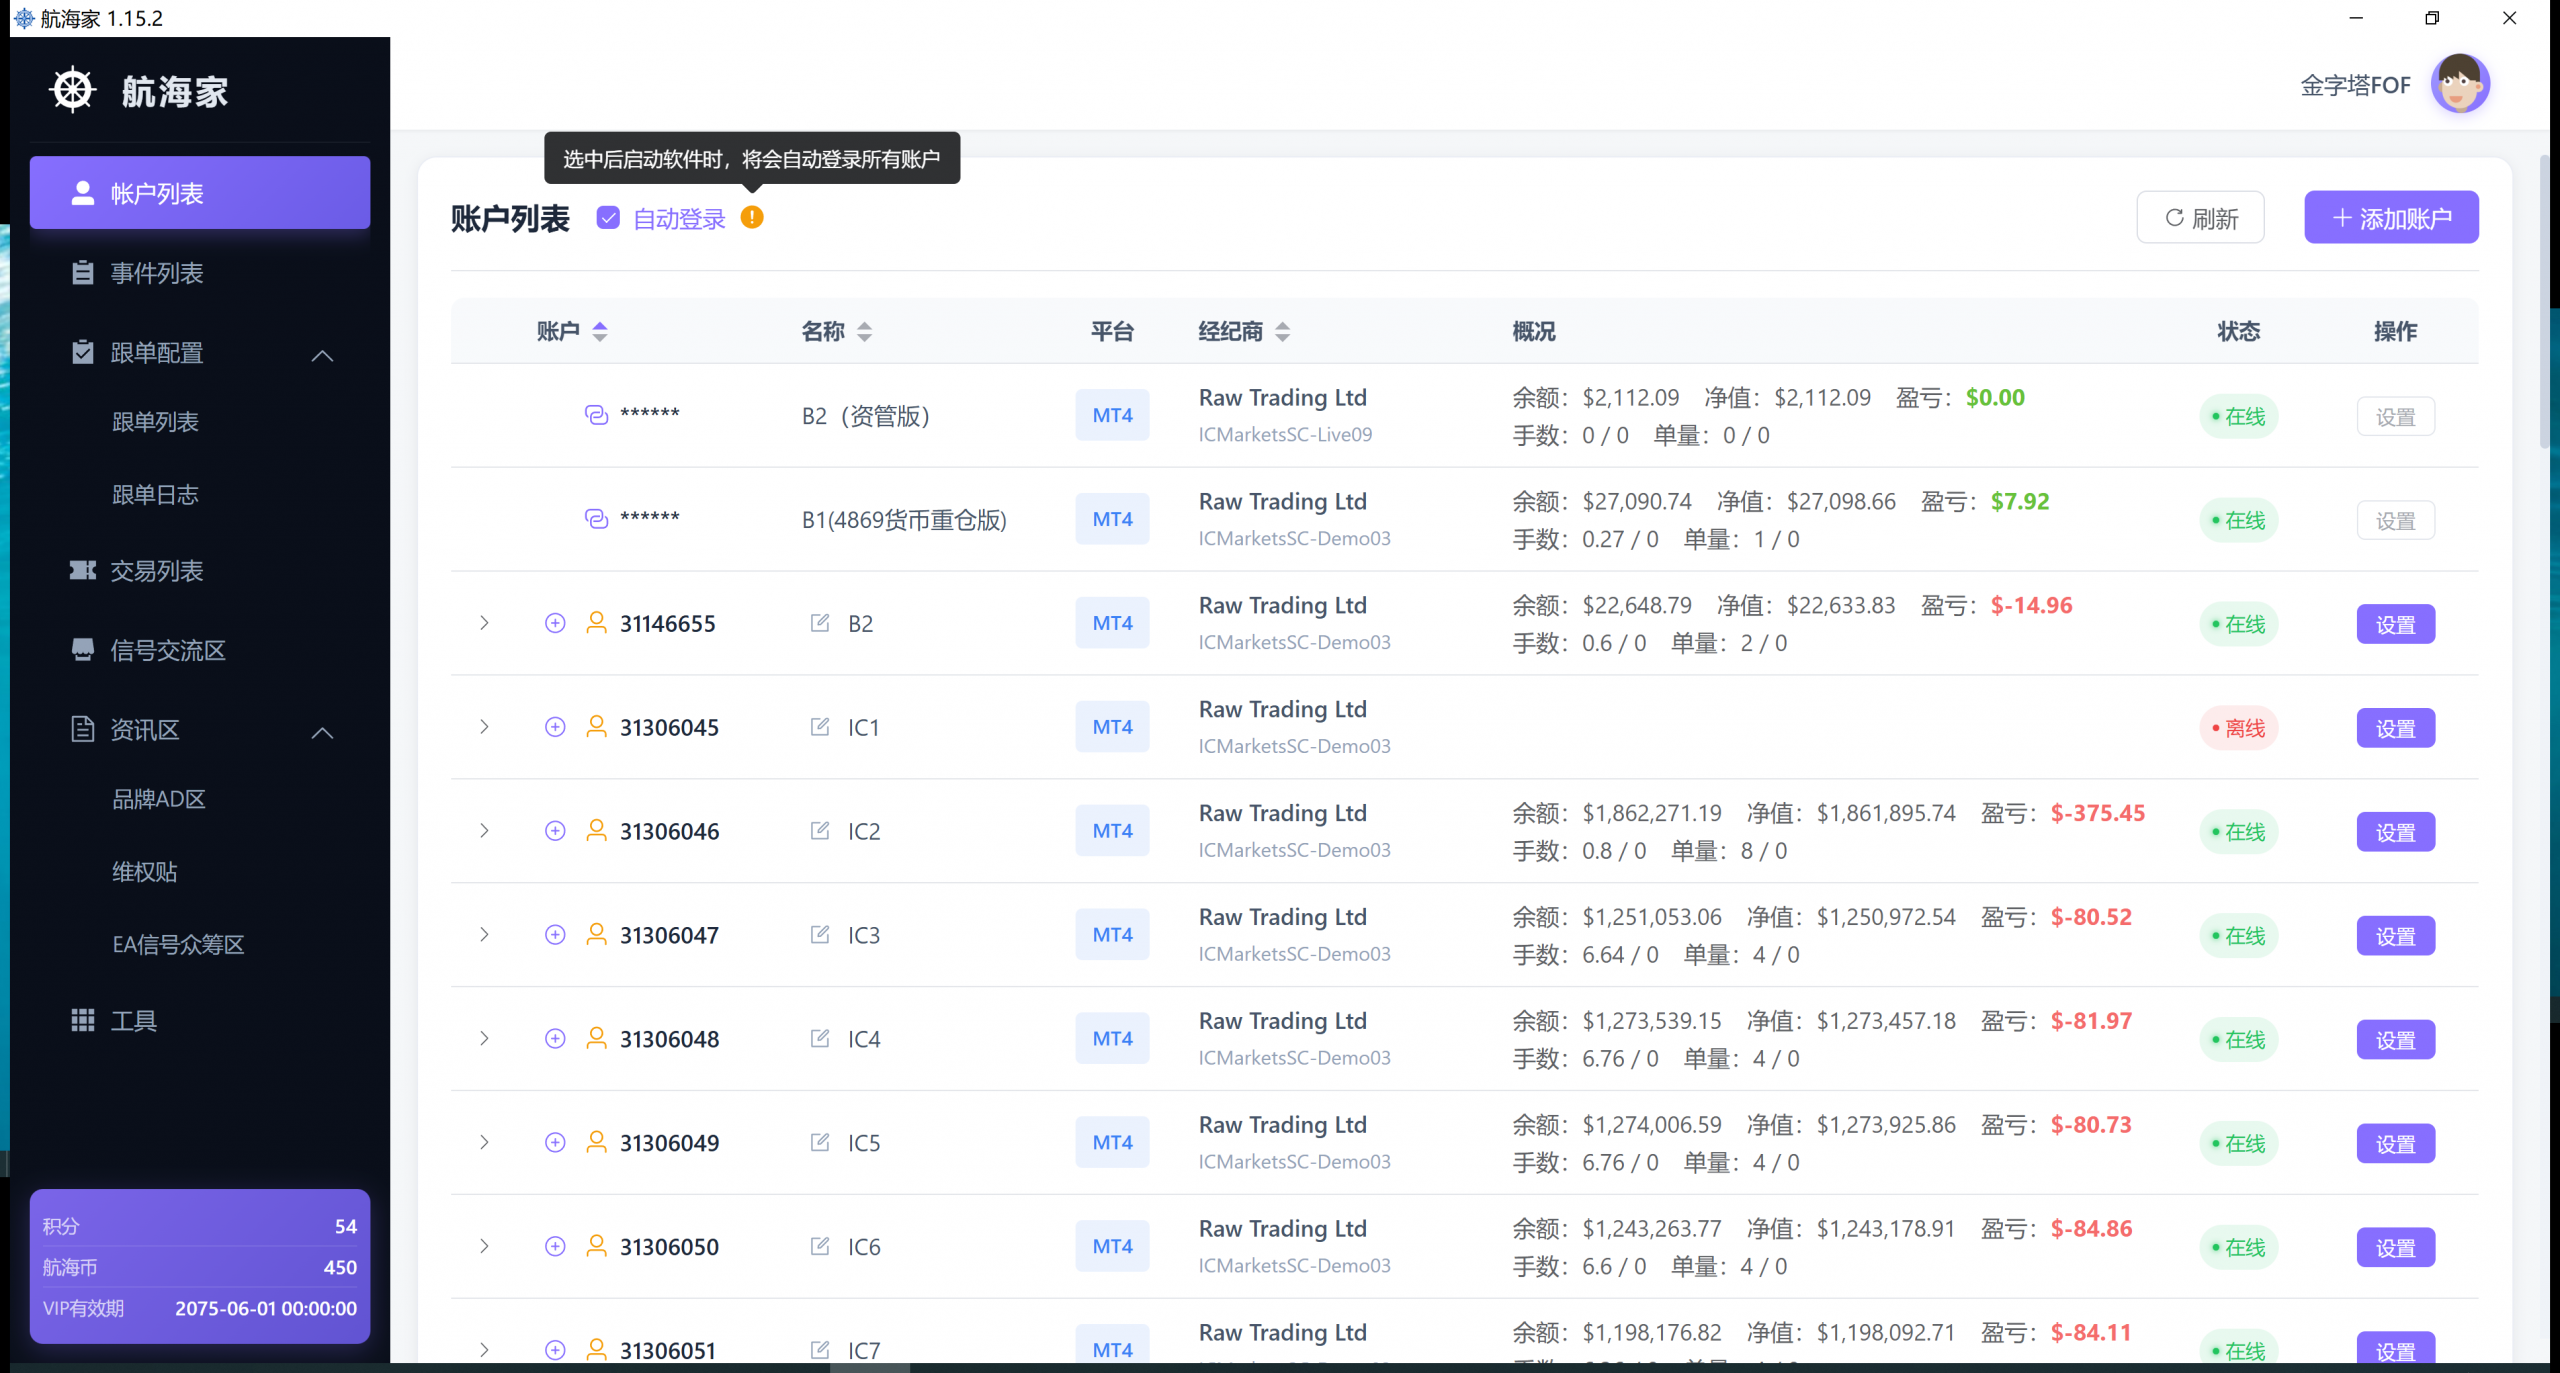Click 设置 button for account 31306047
Image resolution: width=2560 pixels, height=1373 pixels.
(x=2395, y=936)
